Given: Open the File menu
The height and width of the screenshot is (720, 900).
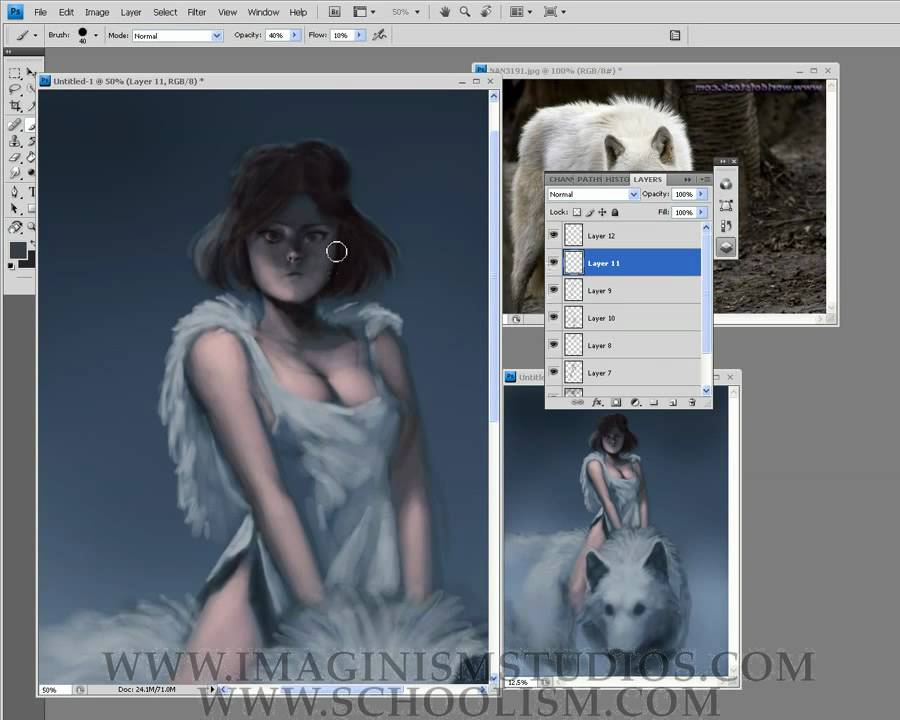Looking at the screenshot, I should 40,12.
